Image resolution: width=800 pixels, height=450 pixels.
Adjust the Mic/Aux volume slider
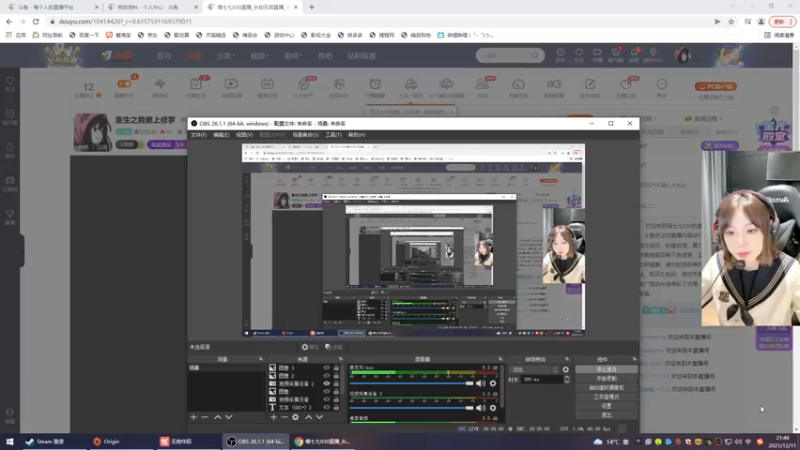[412, 383]
